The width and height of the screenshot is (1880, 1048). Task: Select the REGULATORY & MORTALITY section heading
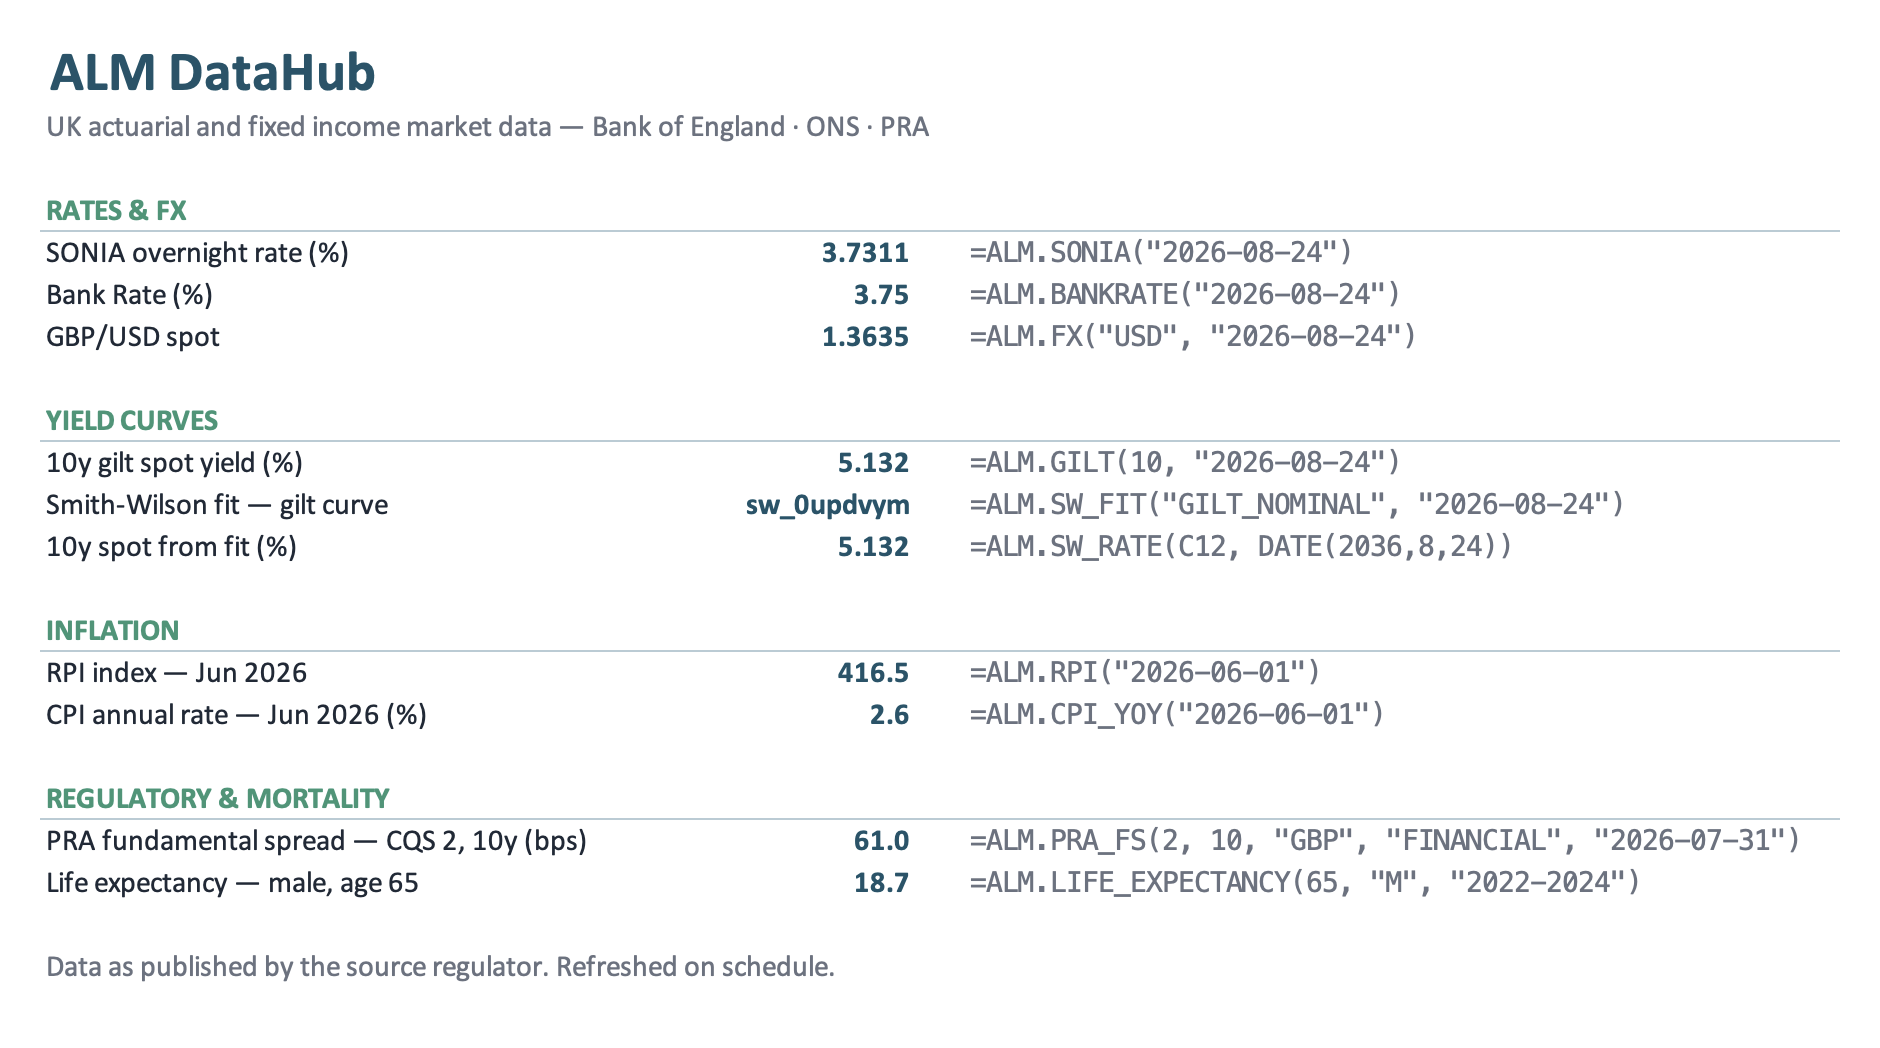coord(217,799)
